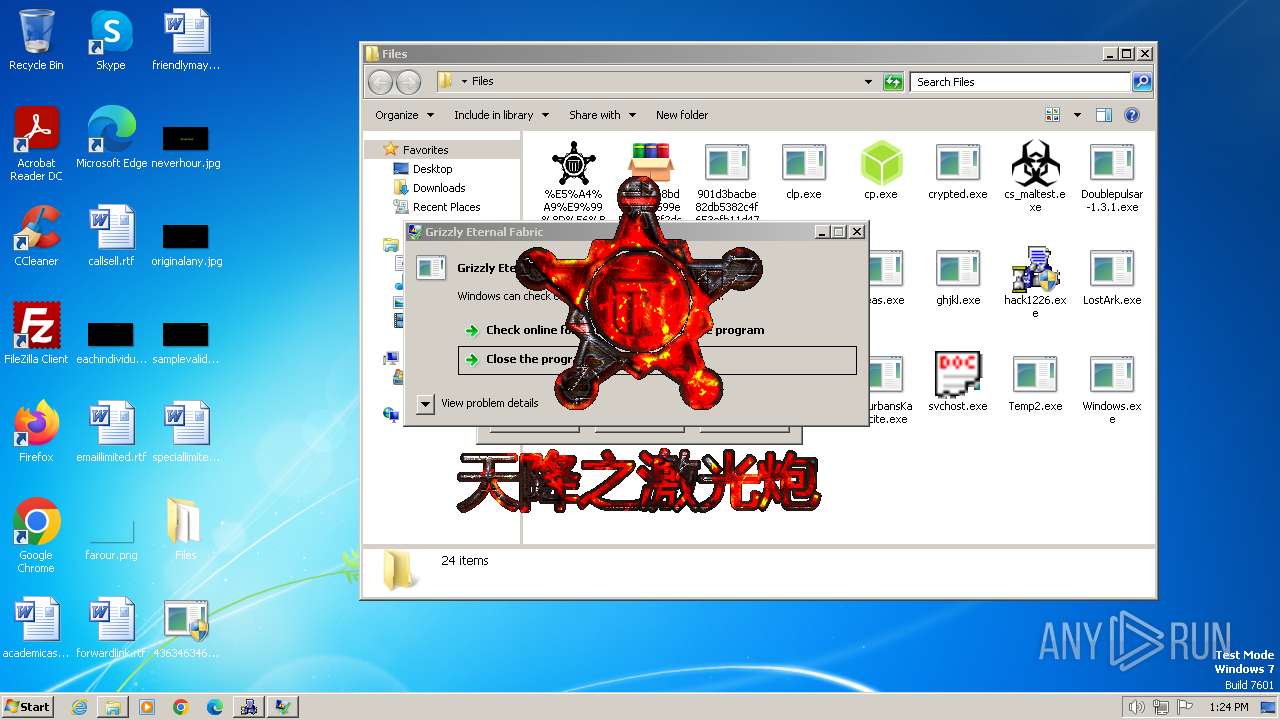Open the address bar history dropdown
Screen dimensions: 1280x720
click(x=868, y=82)
